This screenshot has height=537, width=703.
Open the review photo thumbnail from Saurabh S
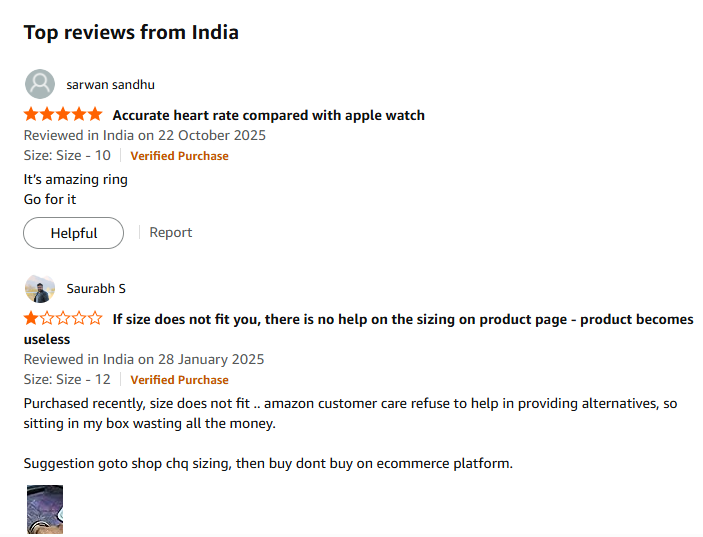point(45,510)
